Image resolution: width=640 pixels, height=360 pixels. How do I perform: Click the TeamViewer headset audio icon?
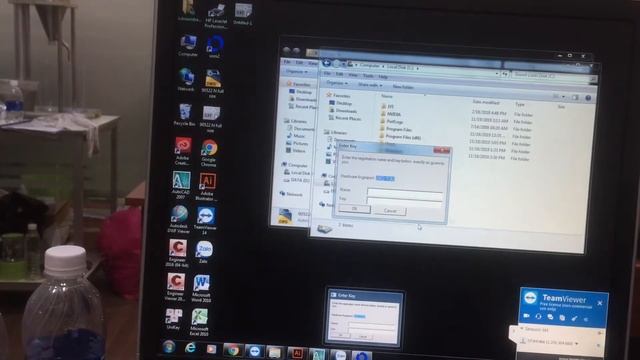click(538, 316)
